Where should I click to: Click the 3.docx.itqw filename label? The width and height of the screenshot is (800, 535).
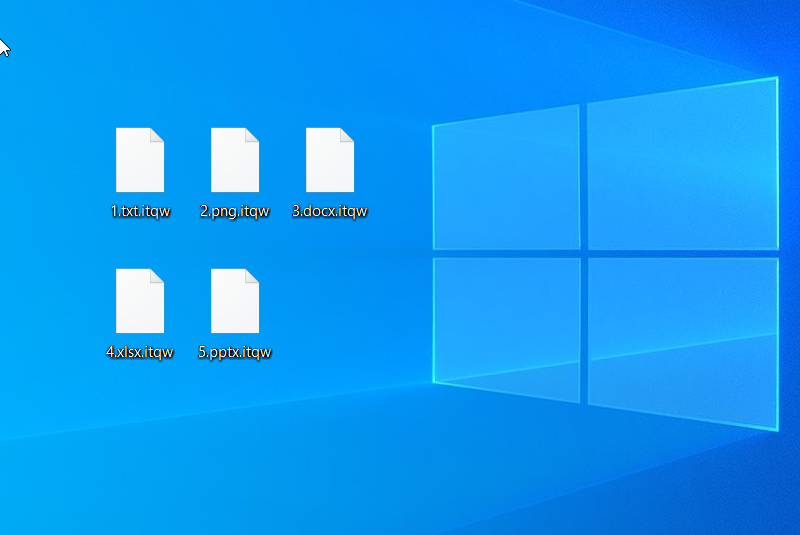point(330,211)
